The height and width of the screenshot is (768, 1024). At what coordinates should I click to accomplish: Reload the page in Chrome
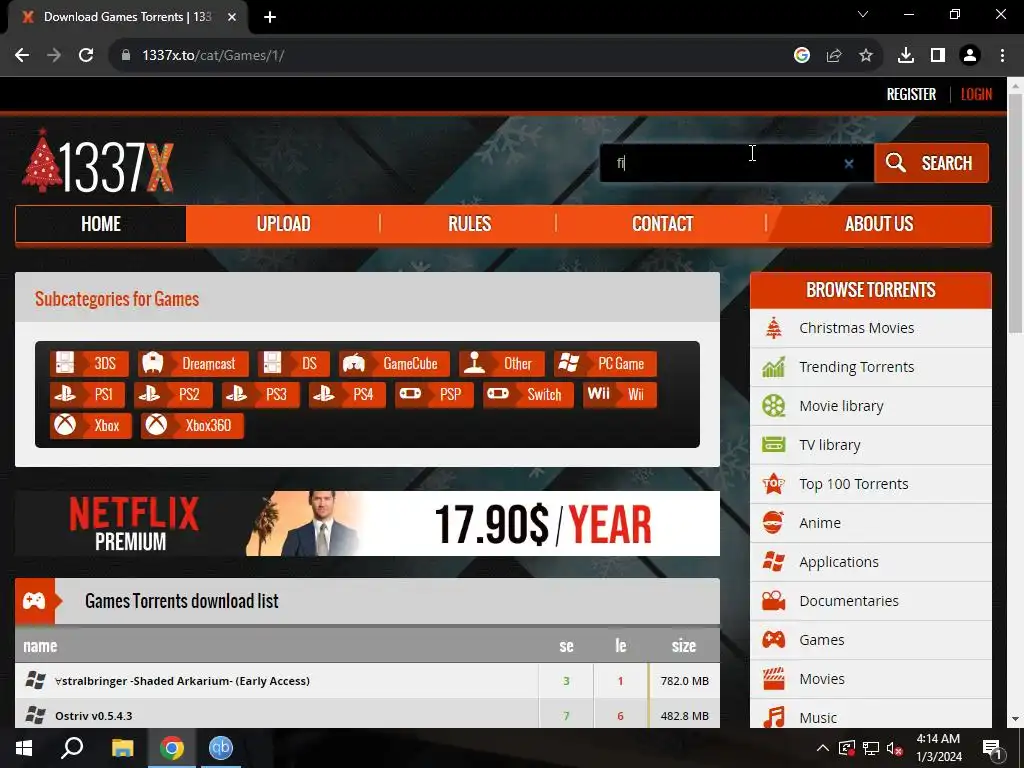click(86, 56)
